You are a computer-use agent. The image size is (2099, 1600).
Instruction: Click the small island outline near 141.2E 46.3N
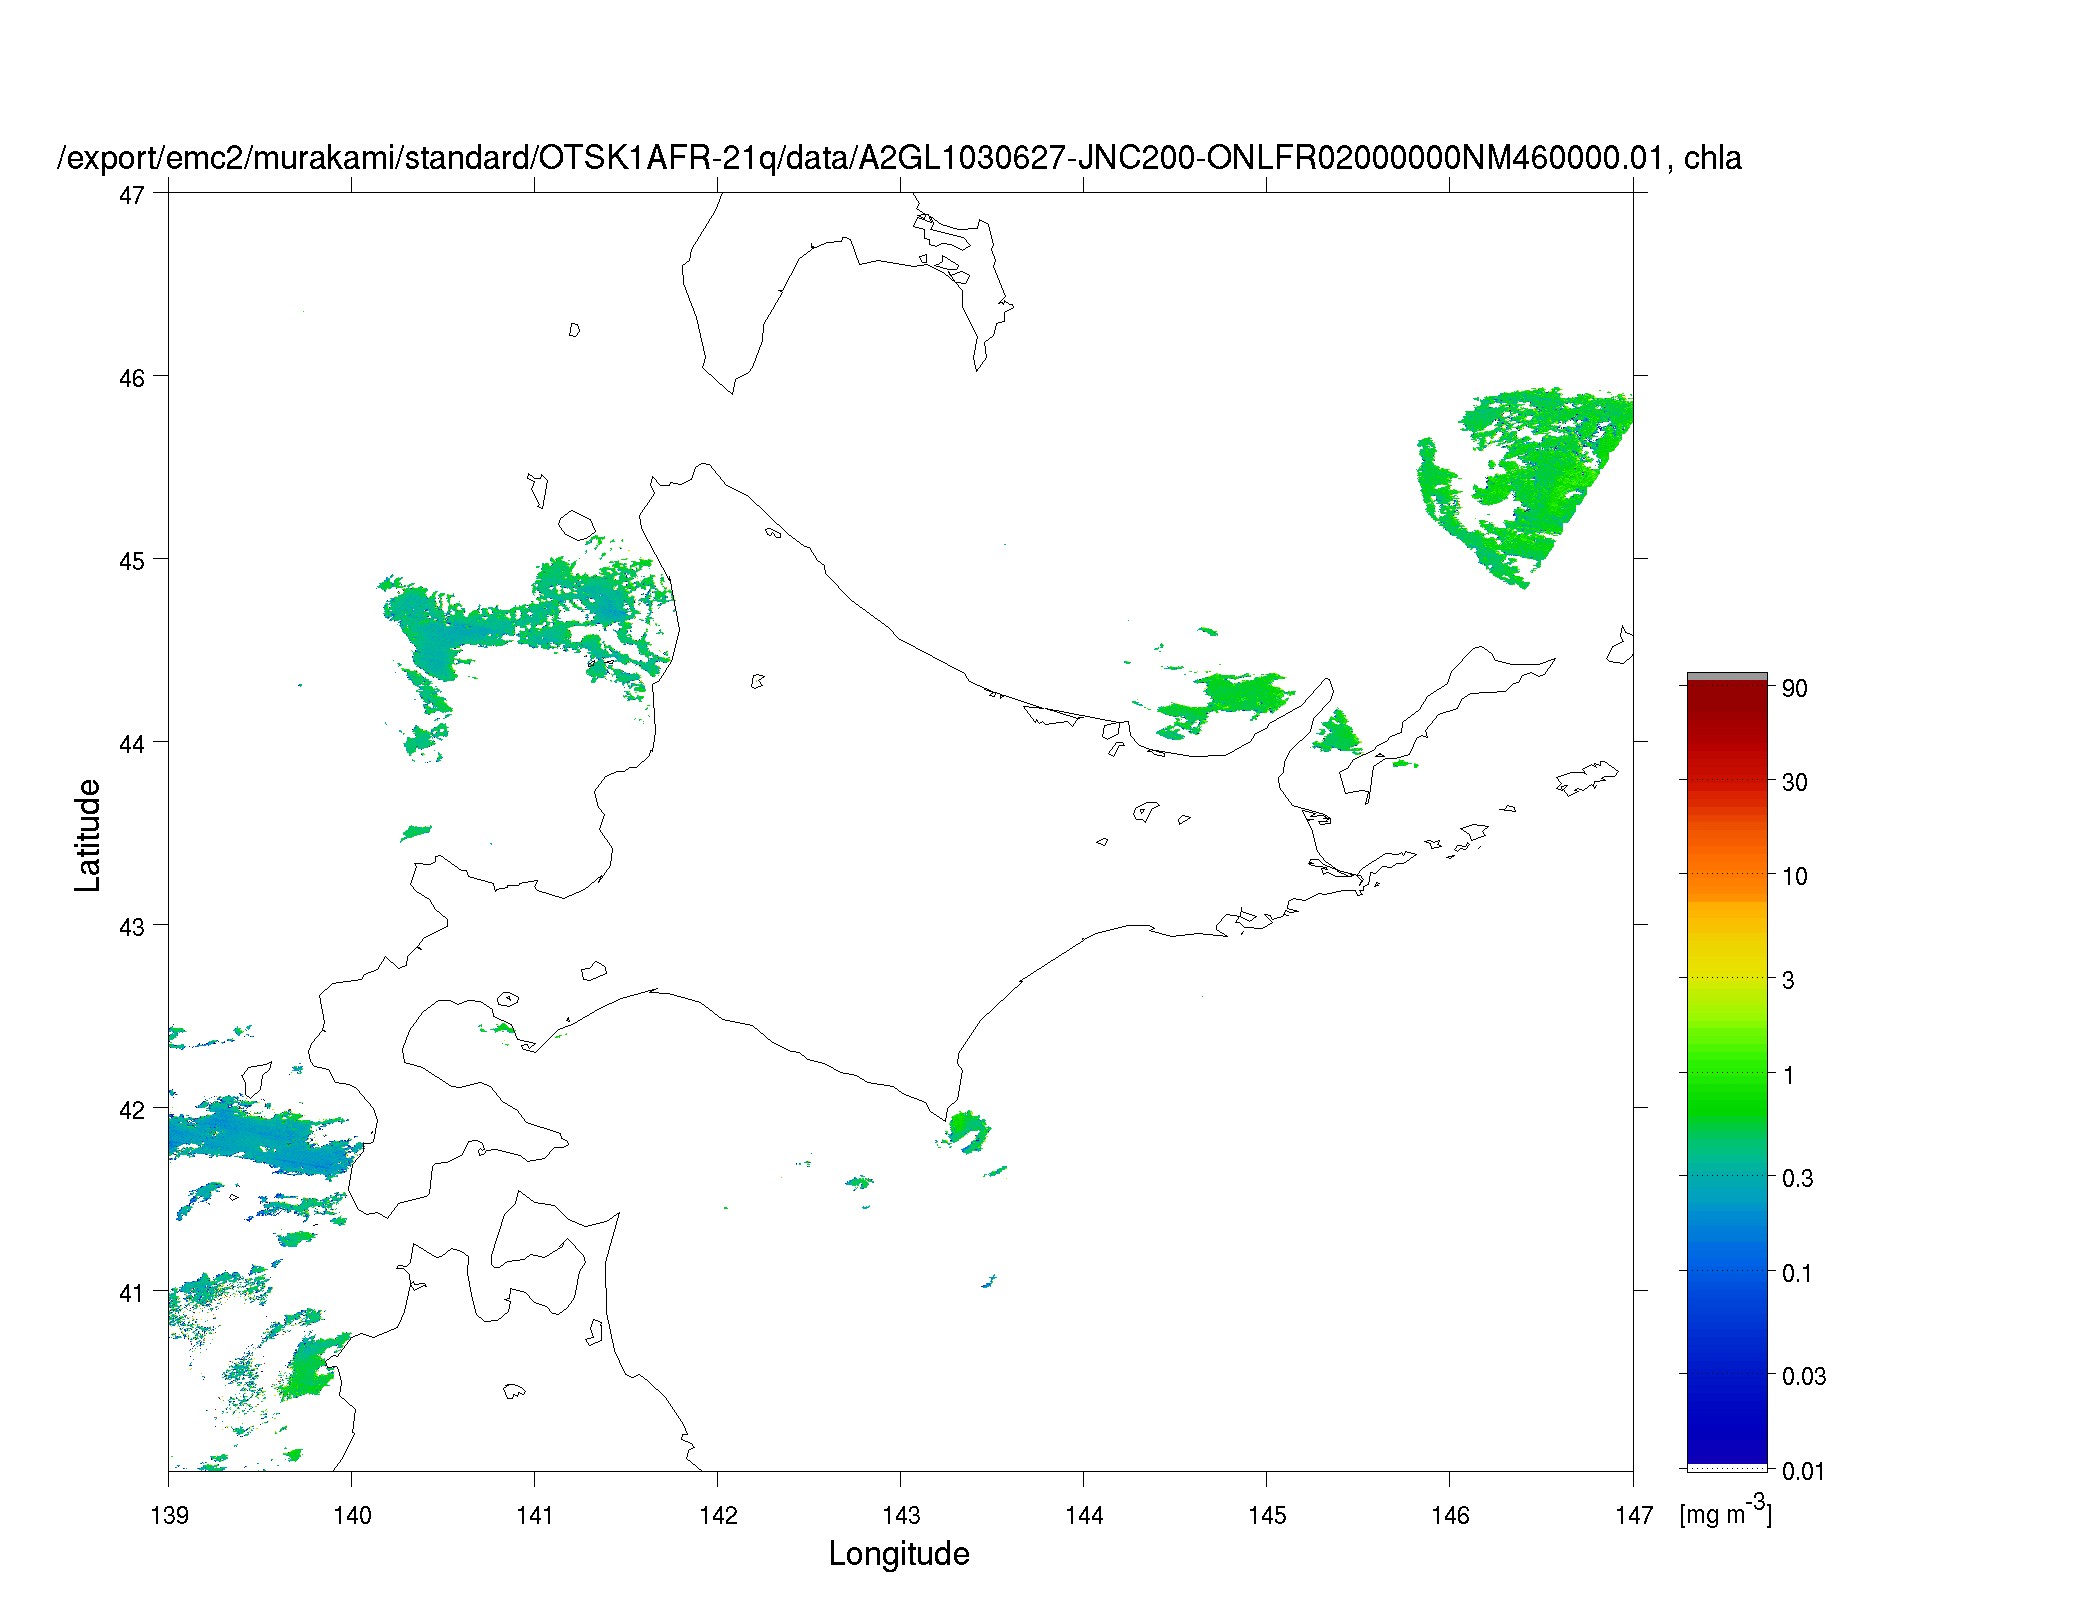tap(574, 330)
